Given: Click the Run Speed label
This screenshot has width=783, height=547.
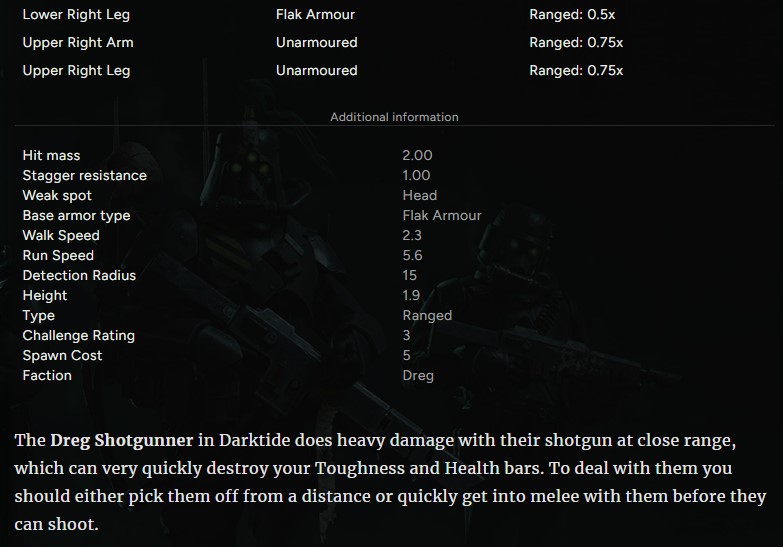Looking at the screenshot, I should coord(58,255).
